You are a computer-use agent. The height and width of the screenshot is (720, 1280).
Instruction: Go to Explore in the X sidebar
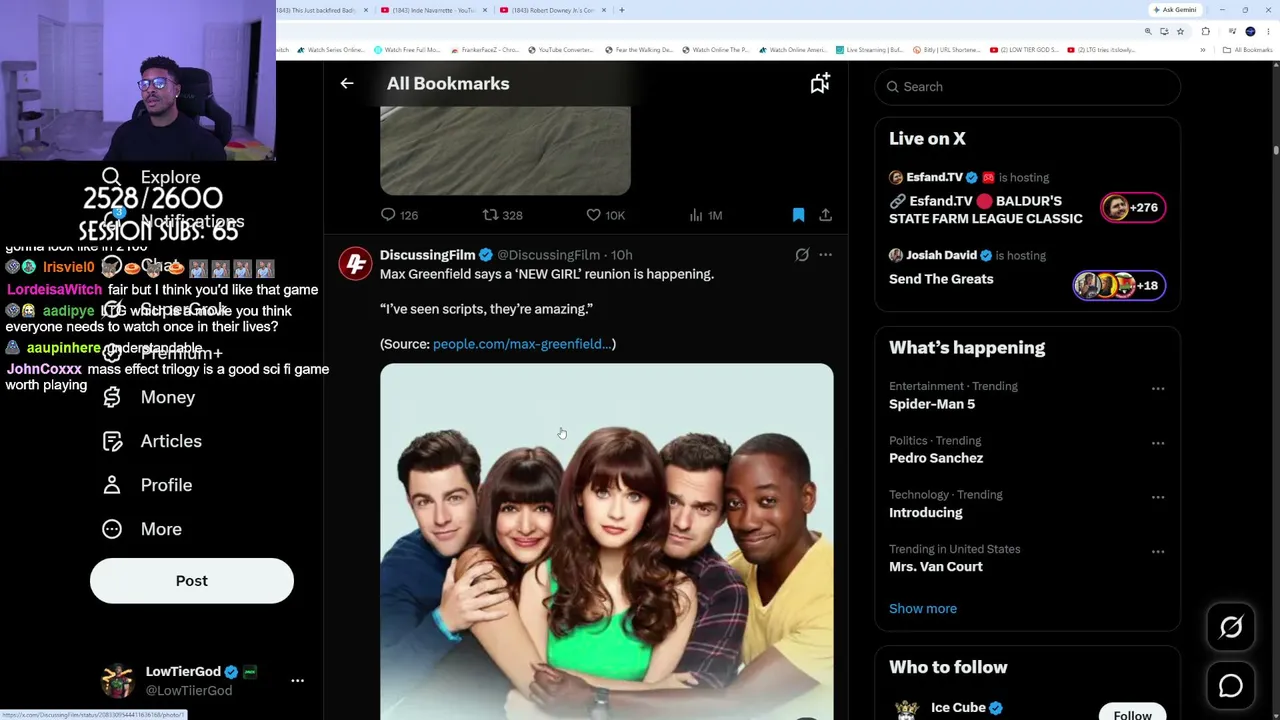(x=151, y=177)
